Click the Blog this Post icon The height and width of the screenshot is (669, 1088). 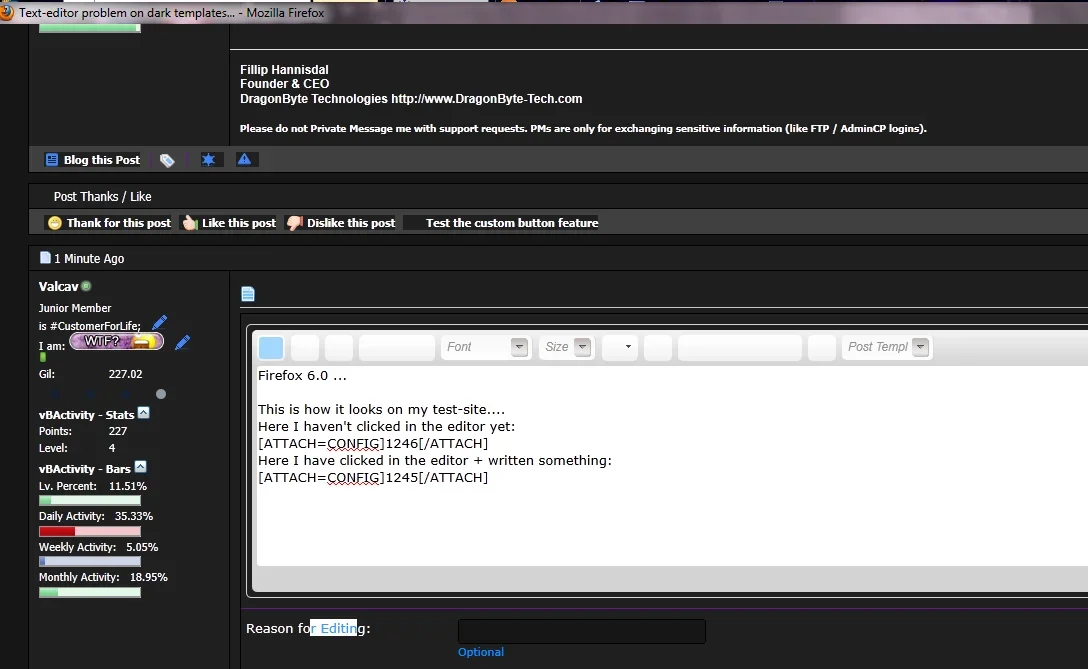click(52, 160)
